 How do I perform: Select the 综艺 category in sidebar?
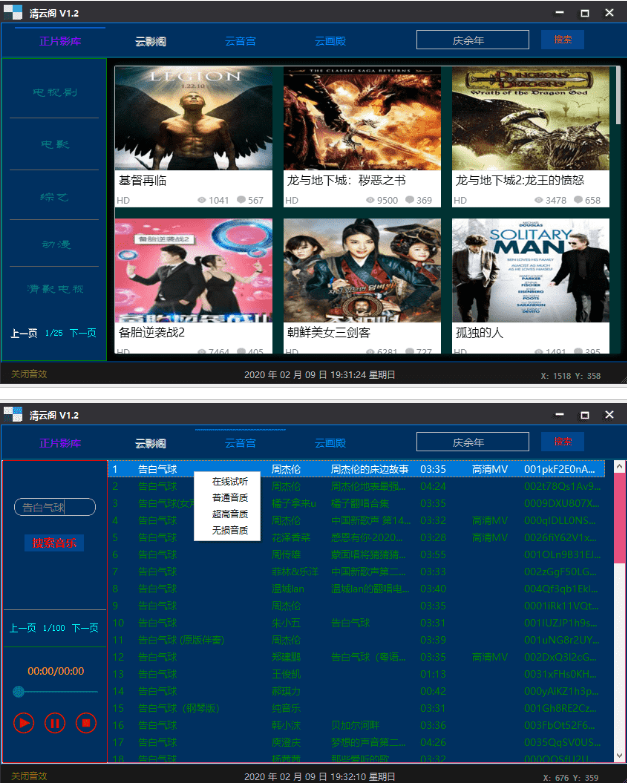54,197
